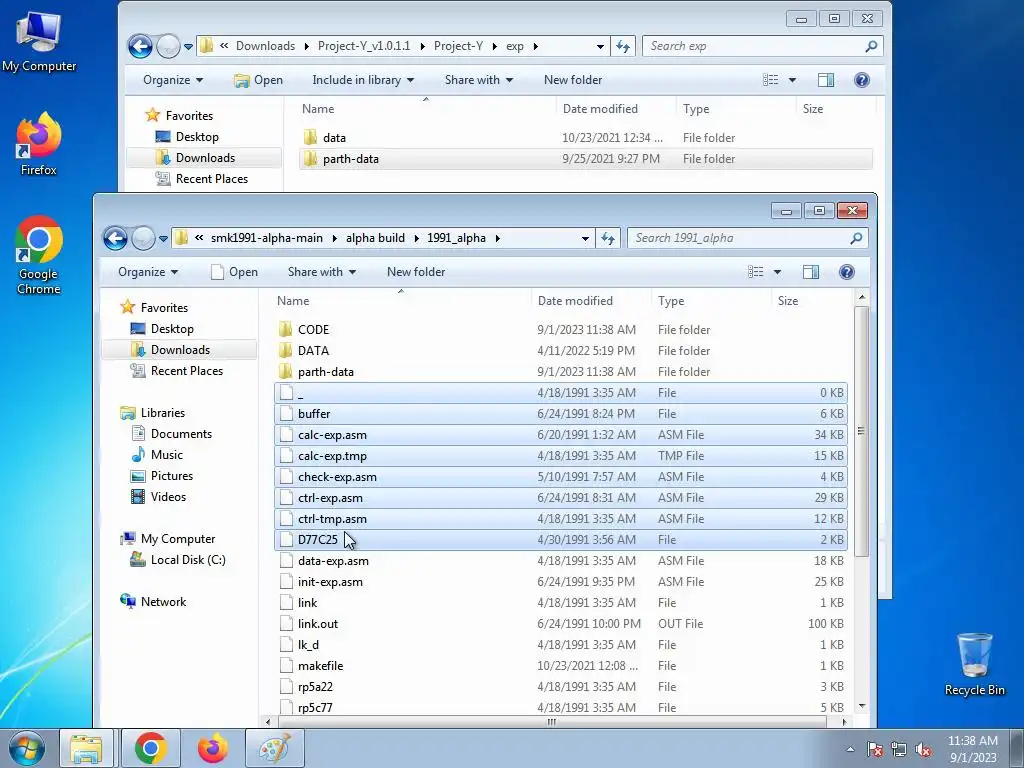Click the Search 1991_alpha field
This screenshot has height=768, width=1024.
(x=747, y=238)
